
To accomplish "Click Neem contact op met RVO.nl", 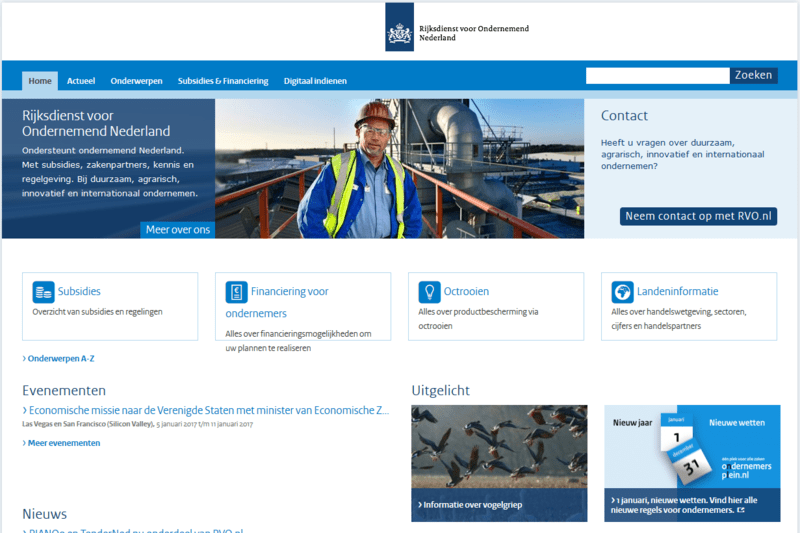I will (x=698, y=216).
